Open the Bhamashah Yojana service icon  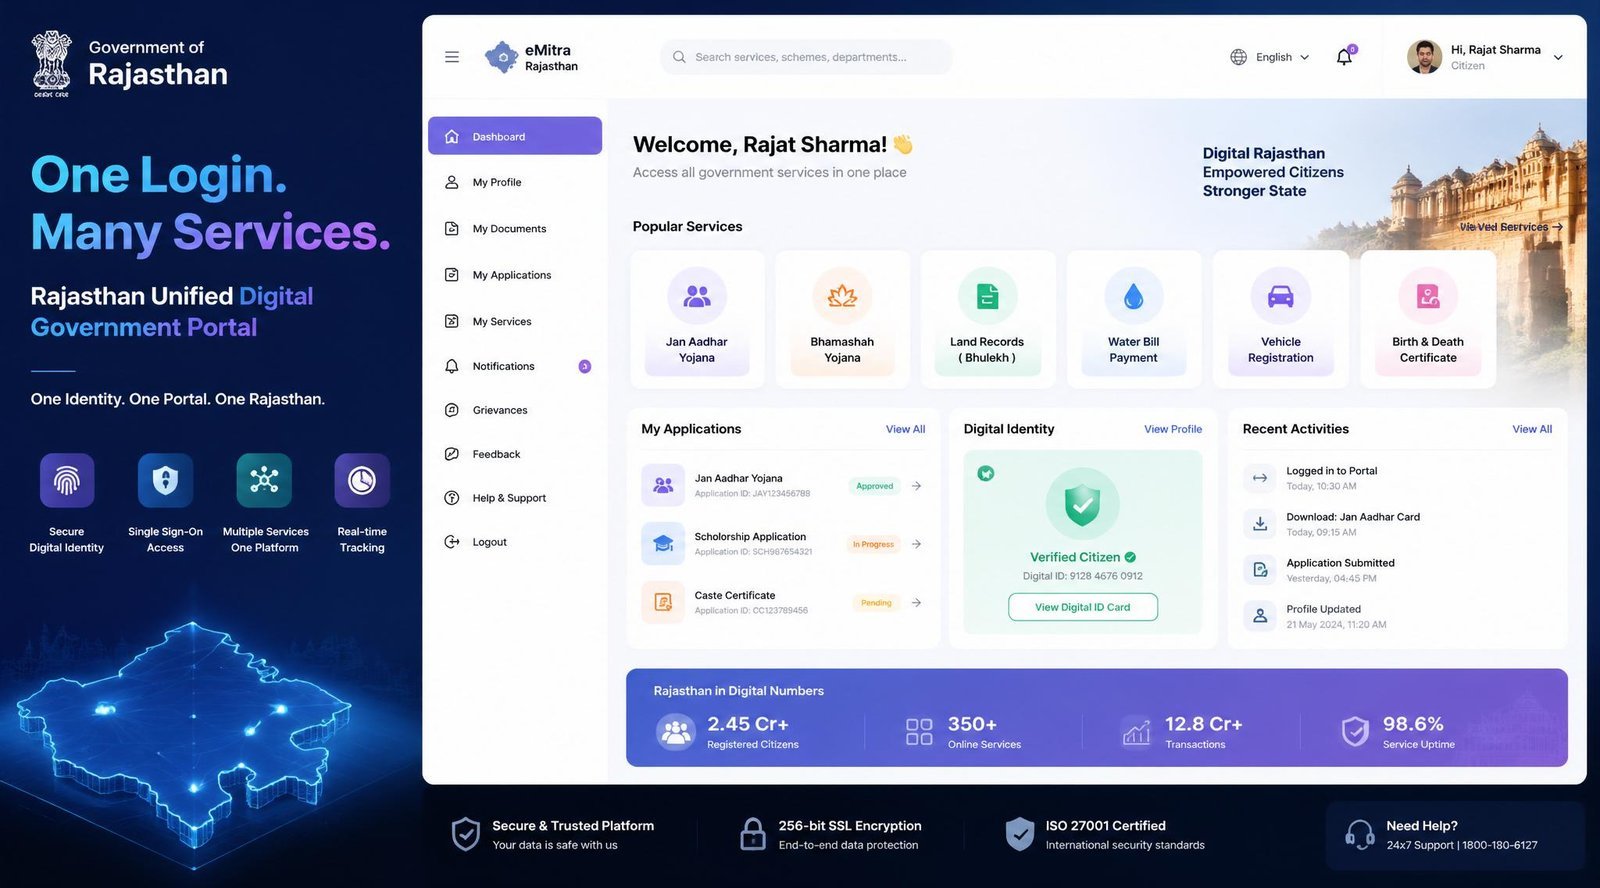tap(842, 296)
